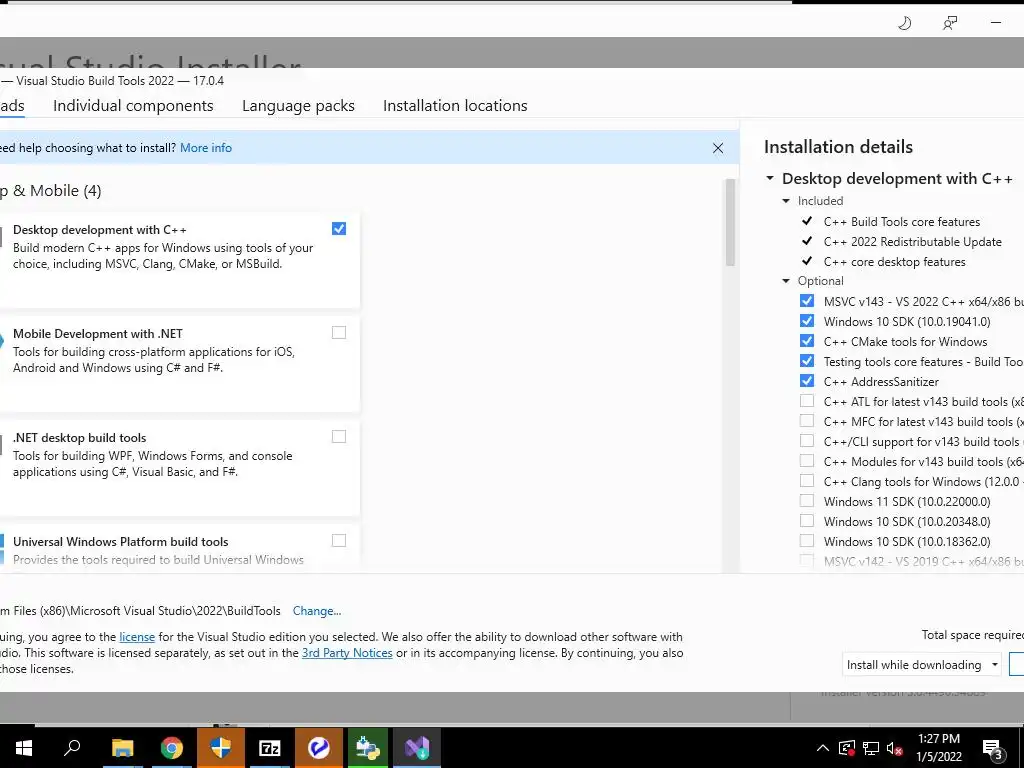1024x768 pixels.
Task: Click C++ 2022 Redistributable Update text
Action: 912,242
